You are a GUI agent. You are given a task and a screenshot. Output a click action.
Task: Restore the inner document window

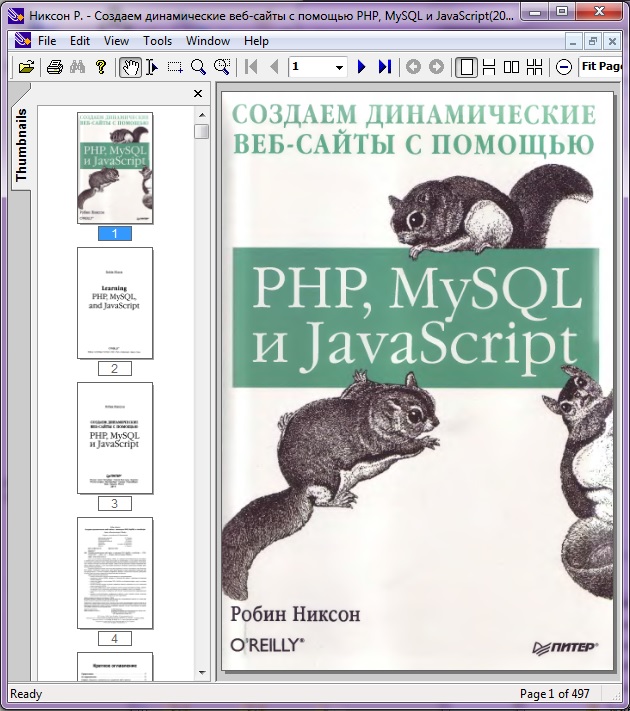tap(592, 42)
